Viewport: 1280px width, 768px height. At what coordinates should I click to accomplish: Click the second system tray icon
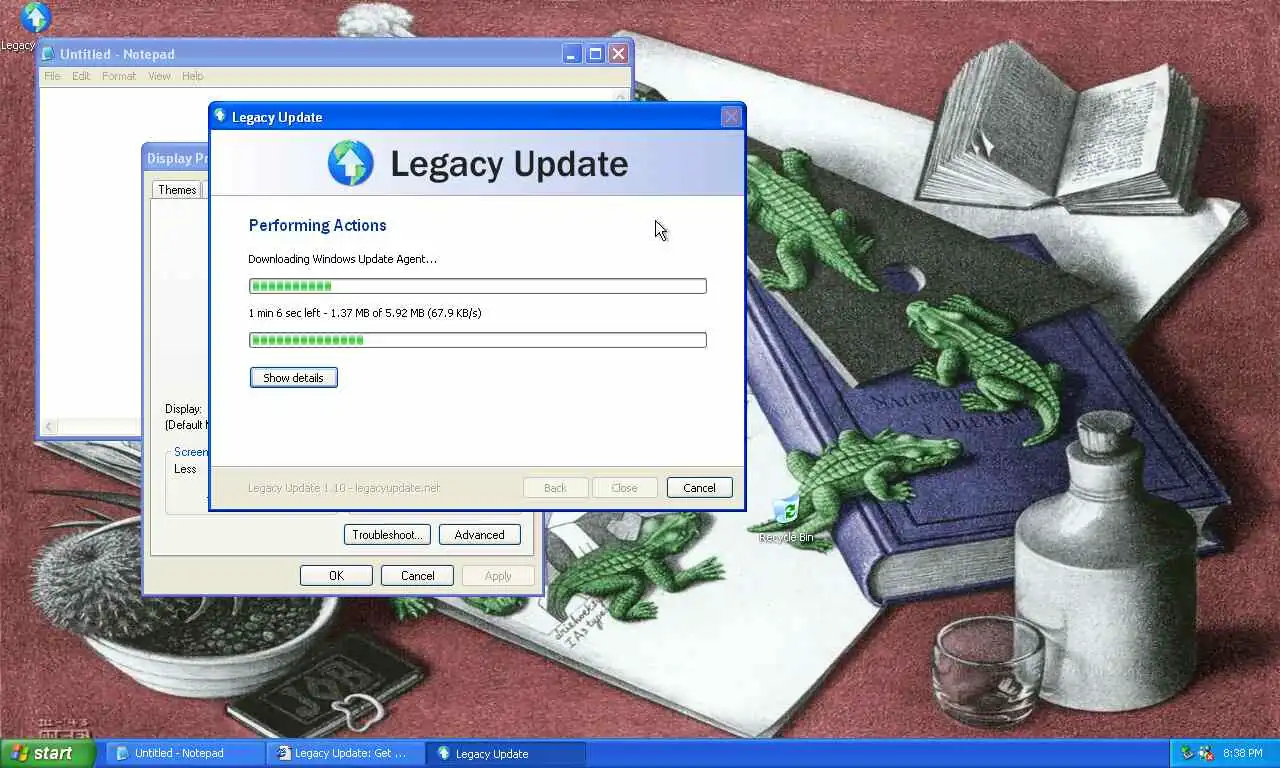pos(1205,753)
